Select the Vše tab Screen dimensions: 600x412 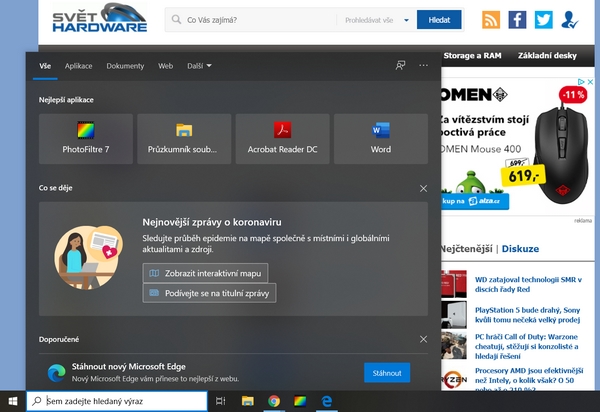[45, 66]
